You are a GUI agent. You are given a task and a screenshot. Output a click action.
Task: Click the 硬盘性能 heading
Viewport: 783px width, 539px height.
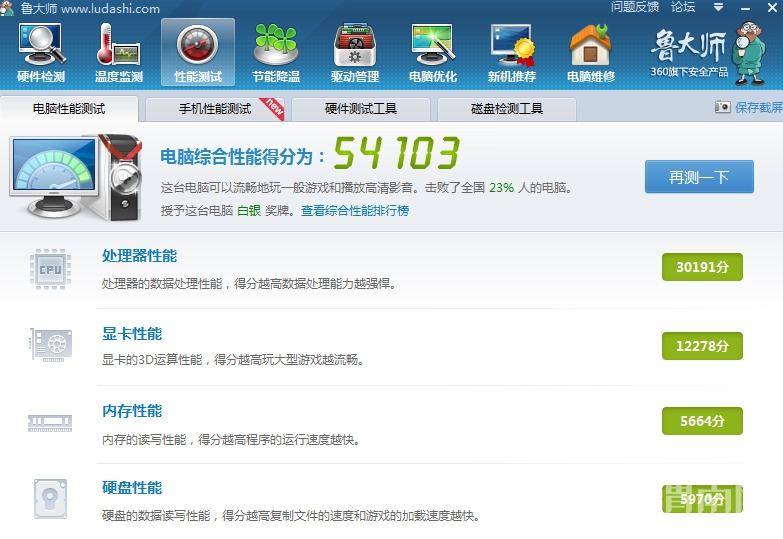(132, 488)
